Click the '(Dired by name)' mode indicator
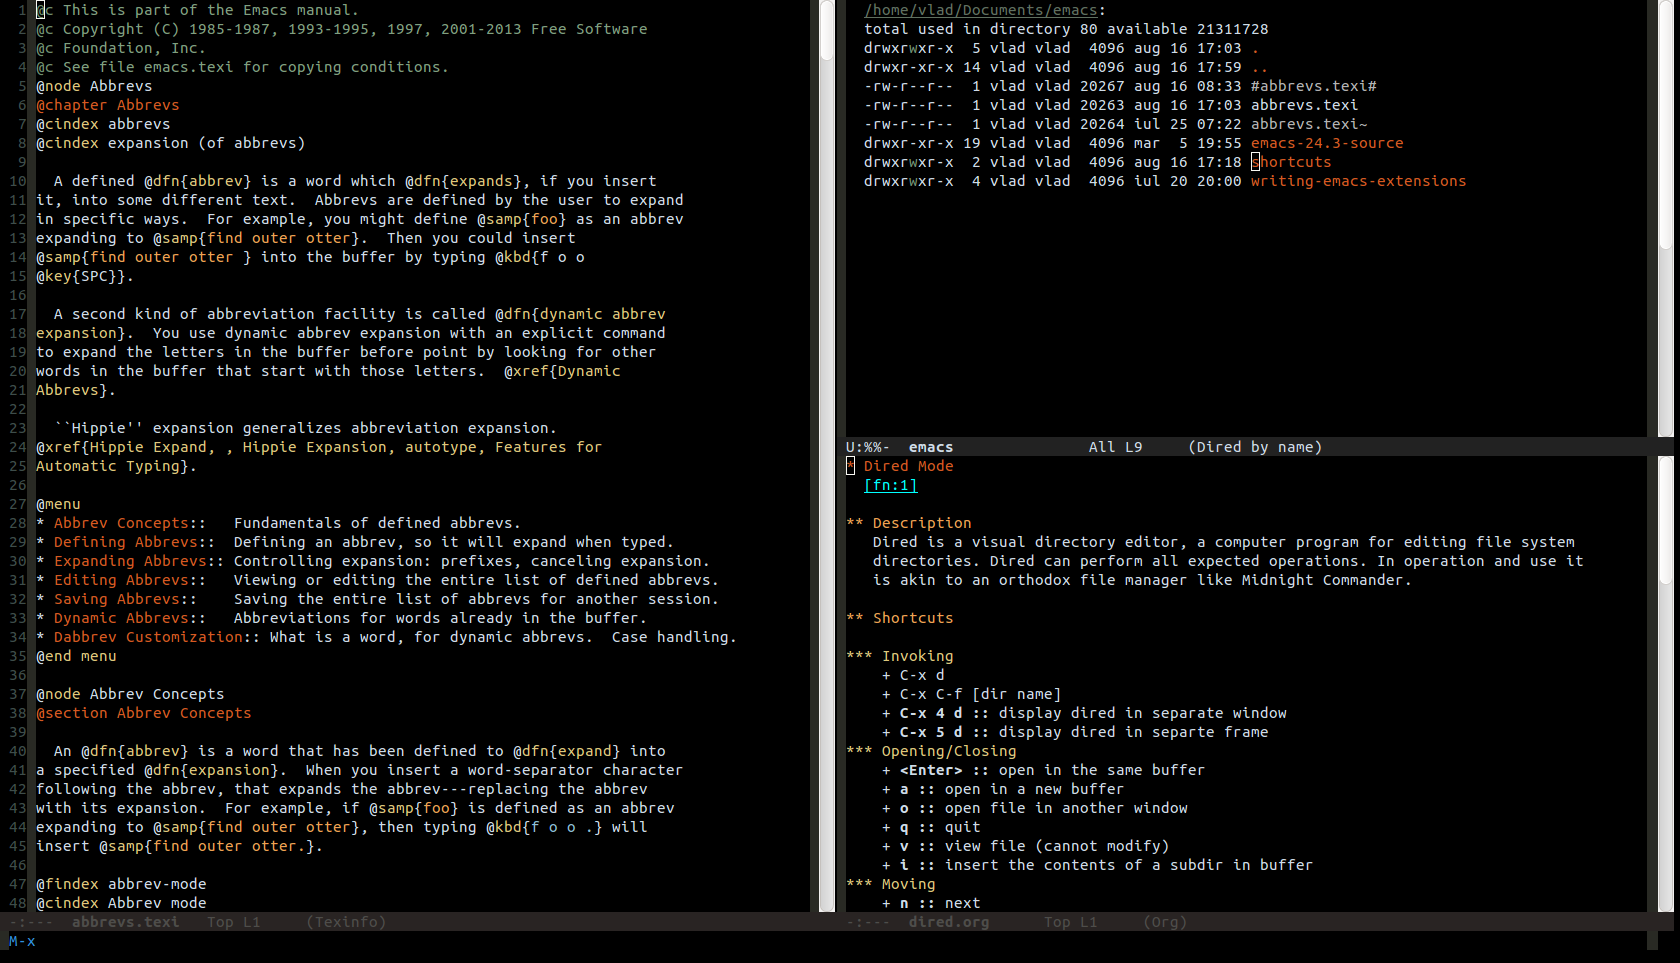This screenshot has height=963, width=1680. [x=1255, y=447]
